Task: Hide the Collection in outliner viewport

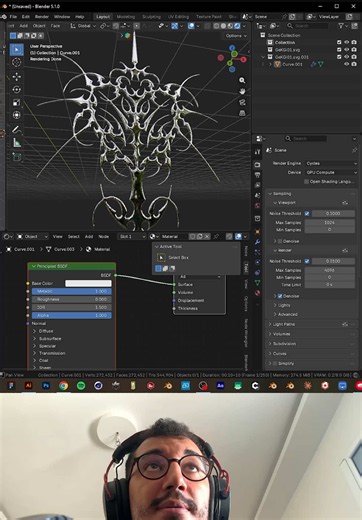Action: pos(347,42)
